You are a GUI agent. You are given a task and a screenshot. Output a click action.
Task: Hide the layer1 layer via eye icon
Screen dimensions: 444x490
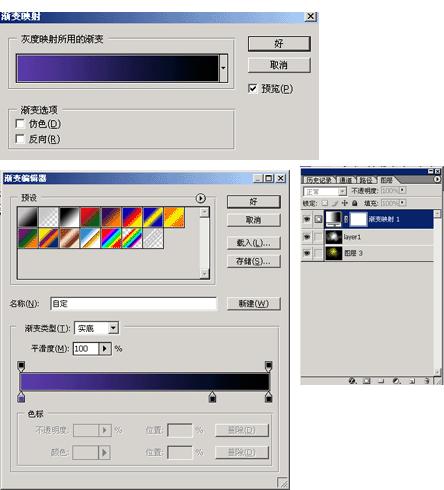[307, 237]
